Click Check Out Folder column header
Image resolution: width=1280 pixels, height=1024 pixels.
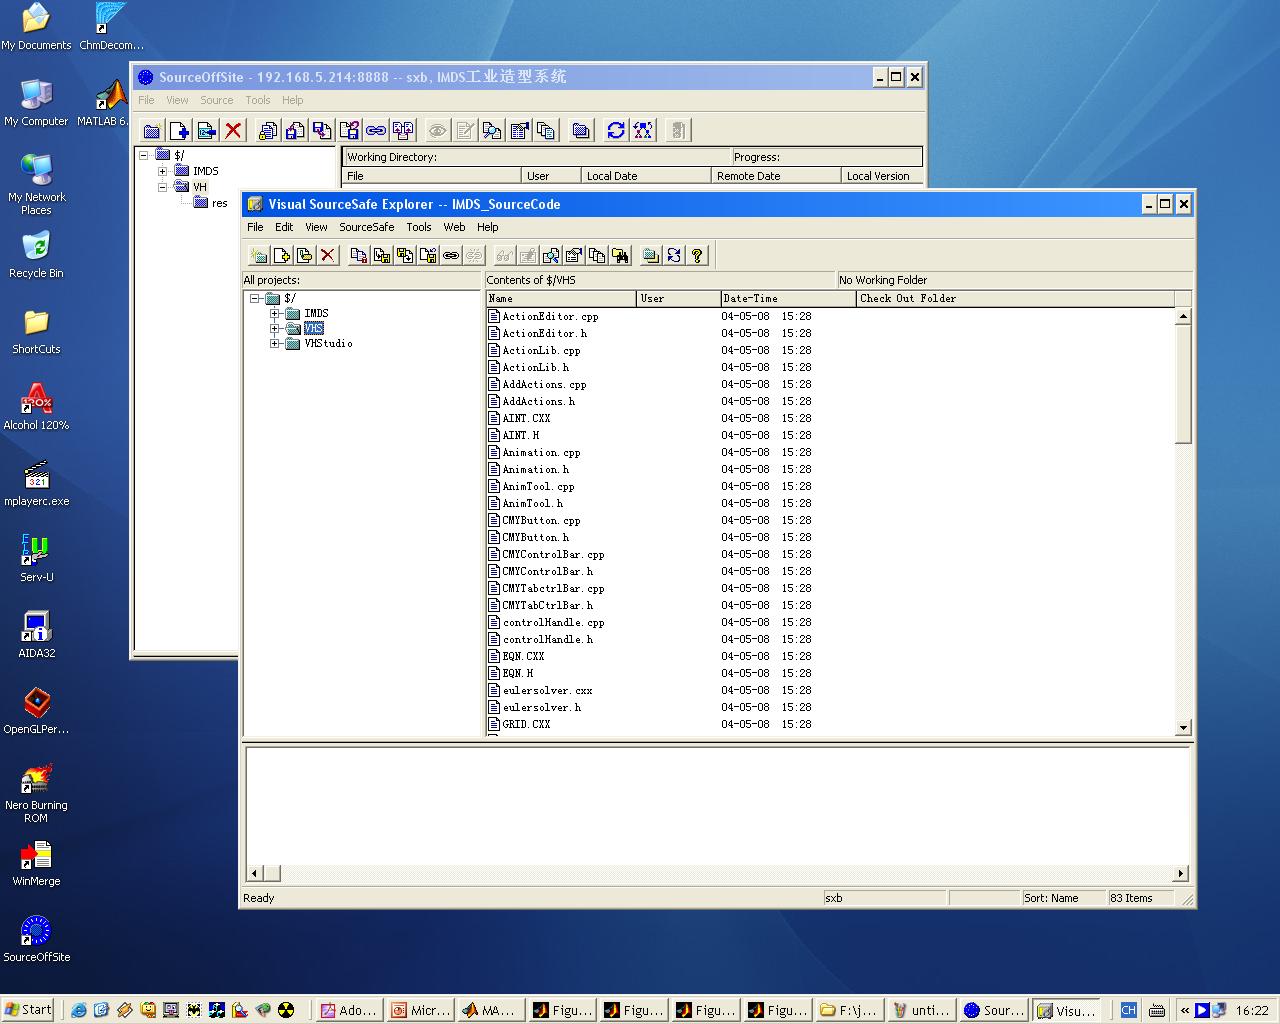coord(1015,298)
